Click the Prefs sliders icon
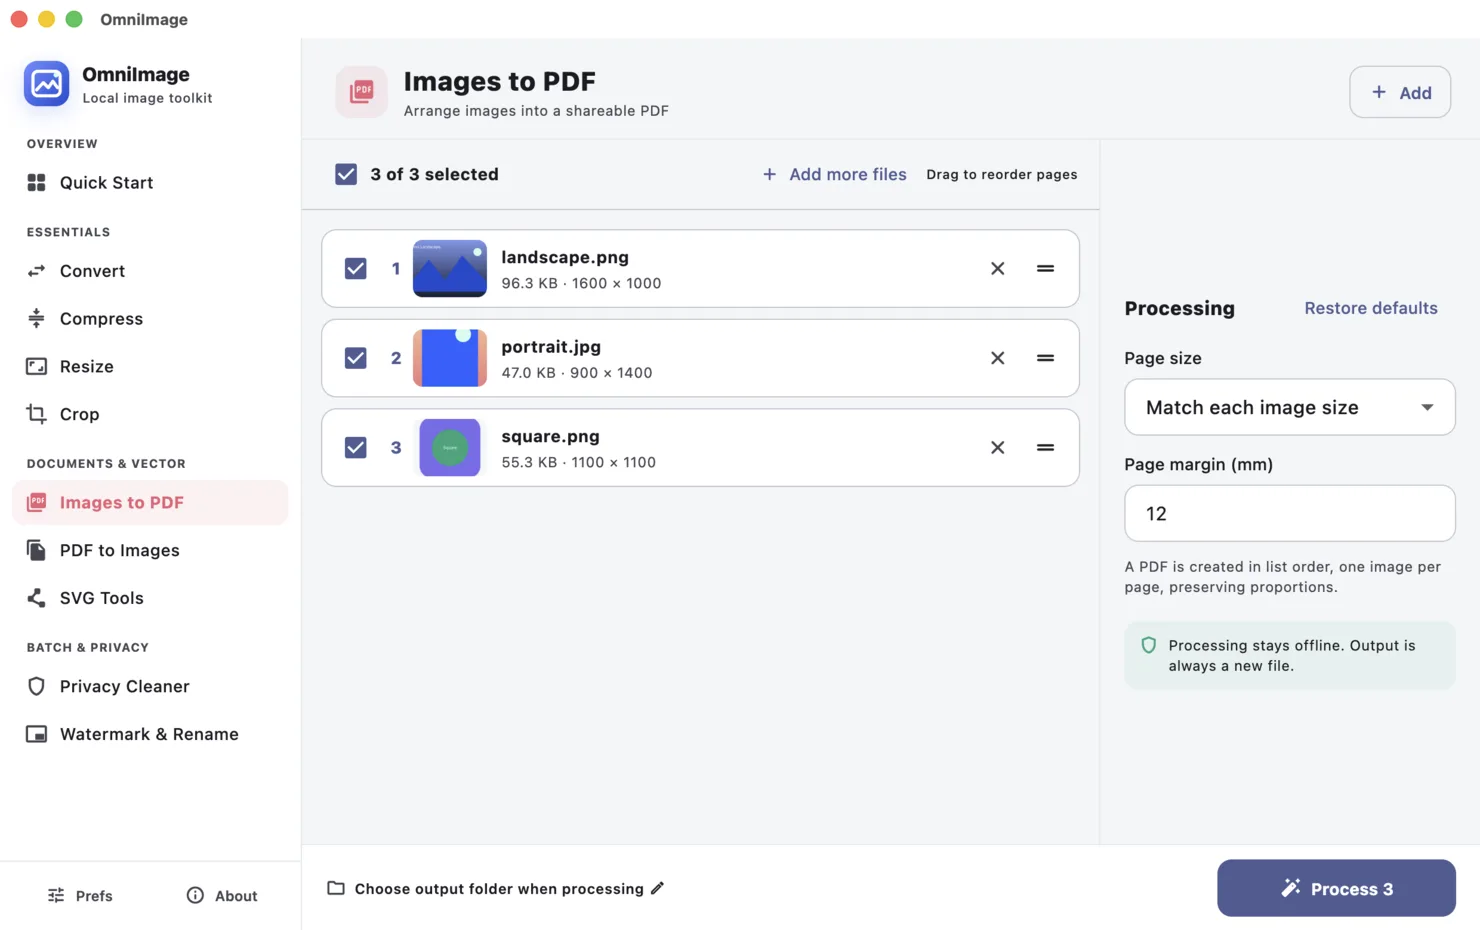 [56, 895]
